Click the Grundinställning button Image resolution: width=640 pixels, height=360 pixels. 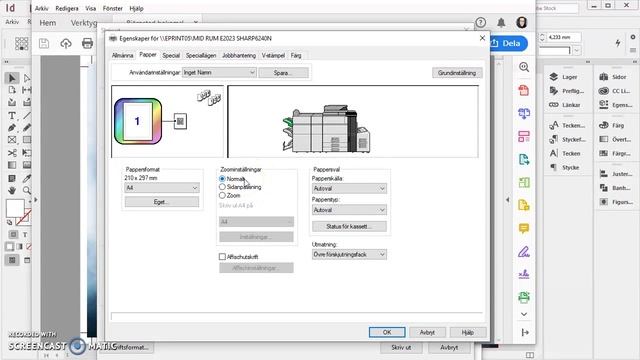(x=457, y=73)
